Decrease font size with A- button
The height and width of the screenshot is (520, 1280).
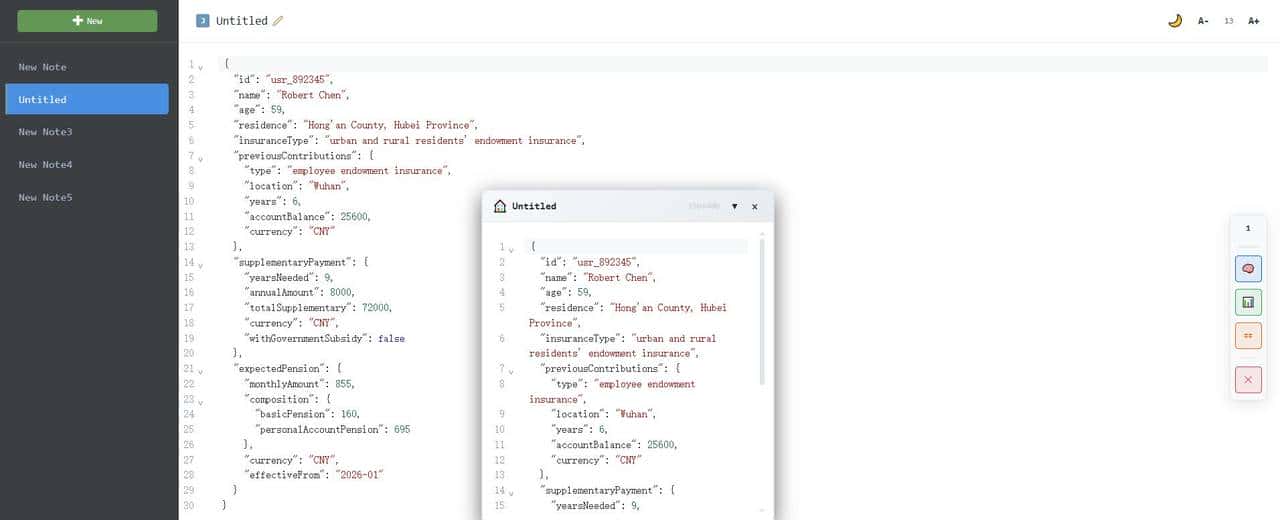[x=1203, y=21]
